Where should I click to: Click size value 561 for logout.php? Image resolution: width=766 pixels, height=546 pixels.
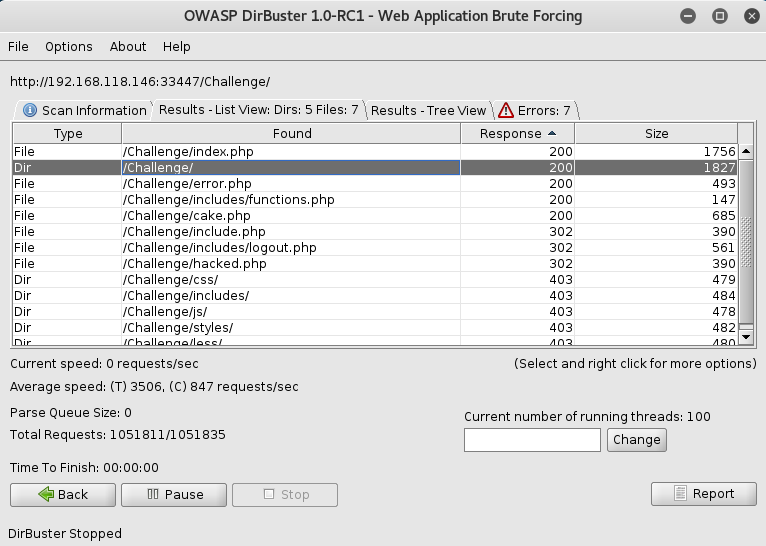(723, 248)
